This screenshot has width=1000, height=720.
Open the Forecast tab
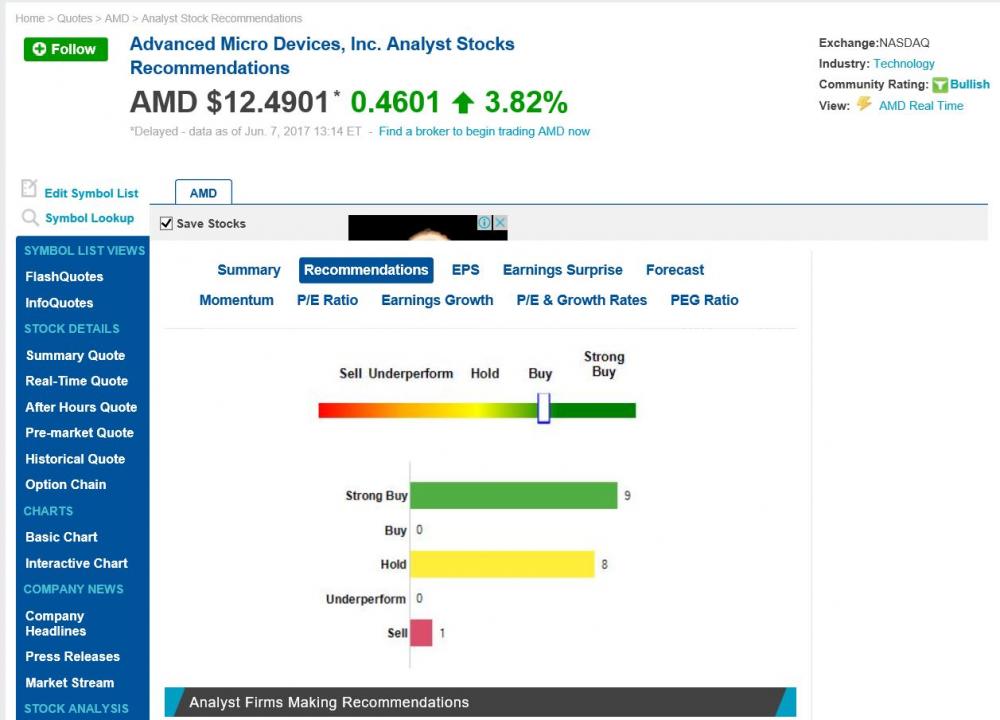675,270
